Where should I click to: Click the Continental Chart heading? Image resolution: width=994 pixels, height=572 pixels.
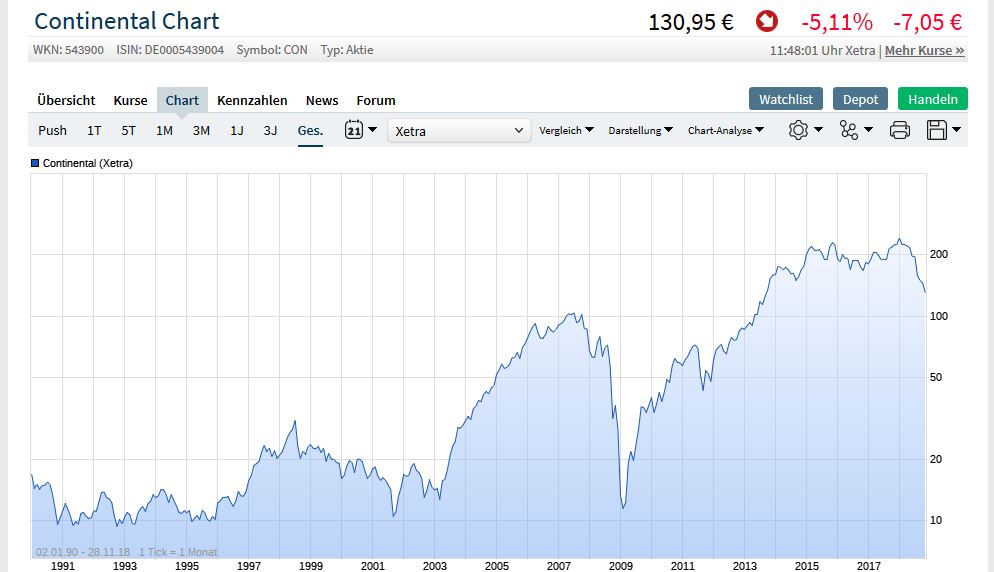(x=127, y=21)
